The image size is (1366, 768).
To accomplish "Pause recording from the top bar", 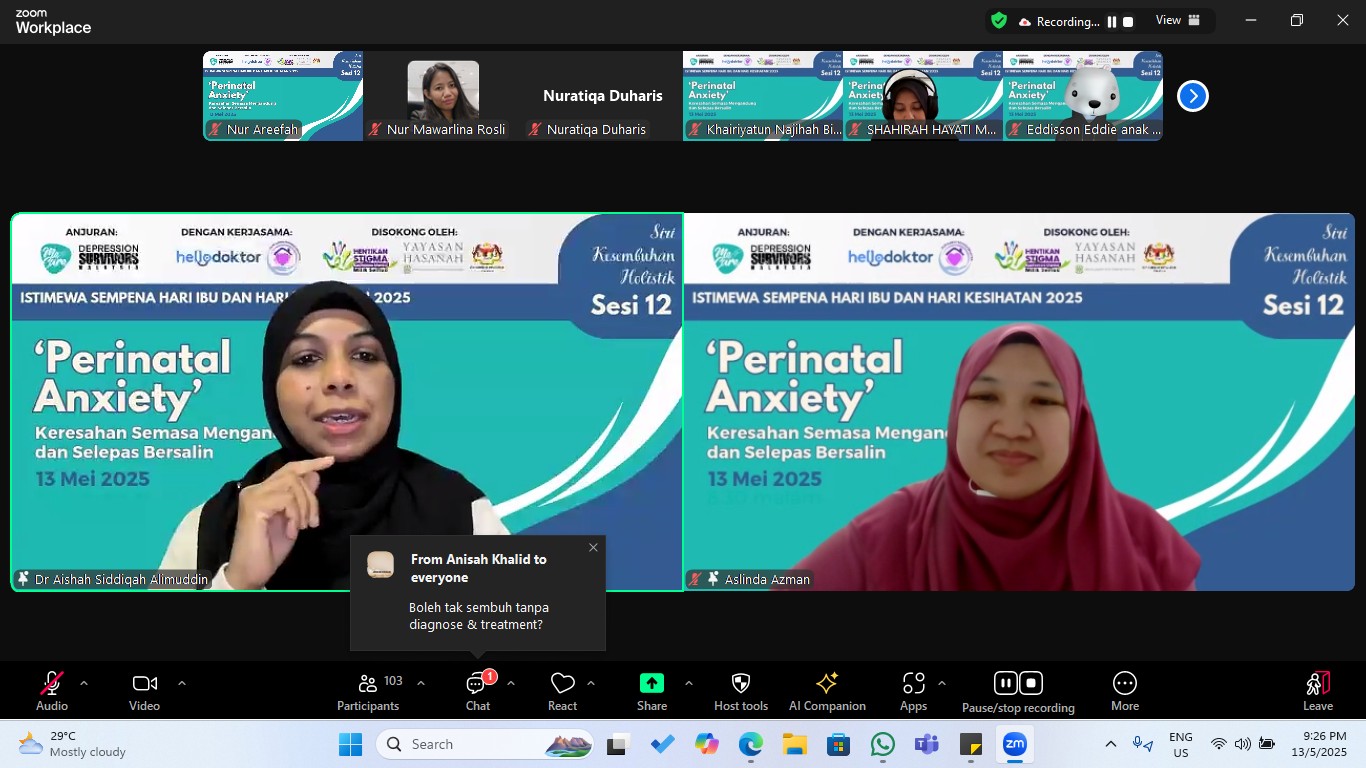I will 1111,21.
